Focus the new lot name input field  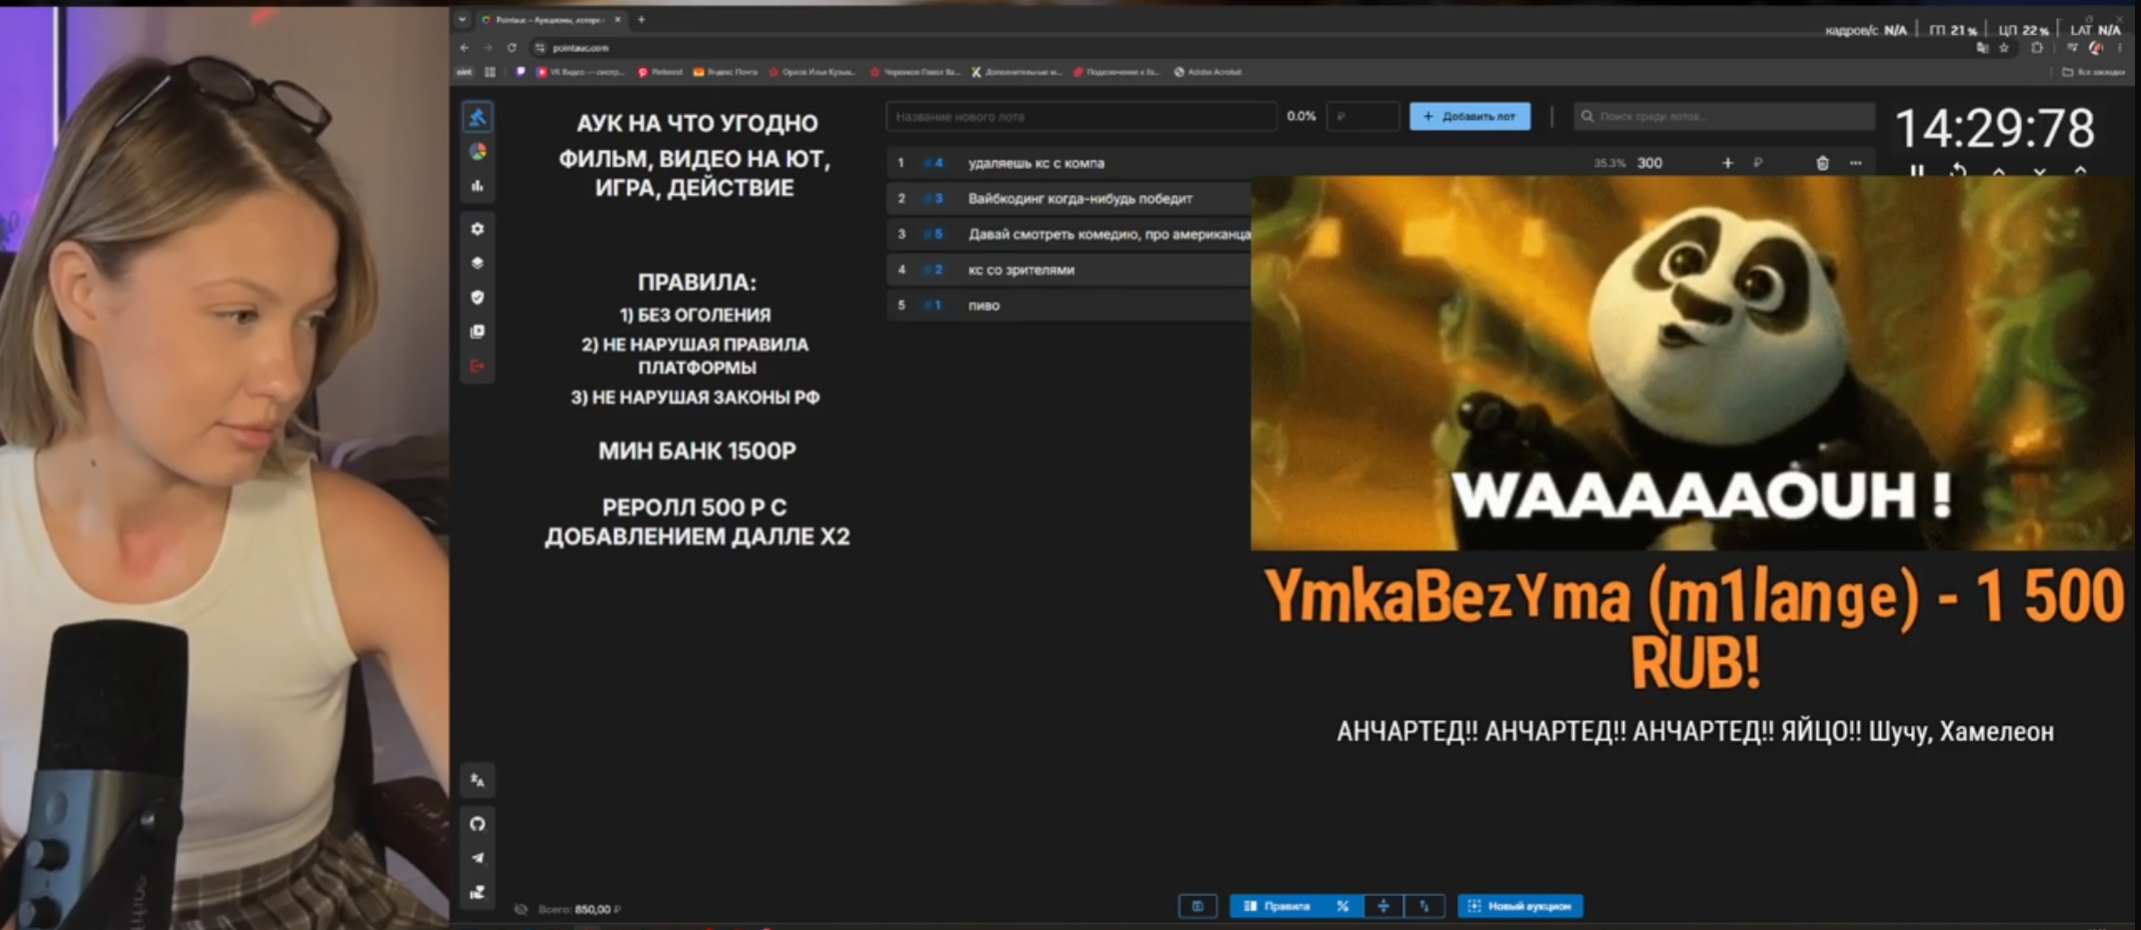point(1081,116)
